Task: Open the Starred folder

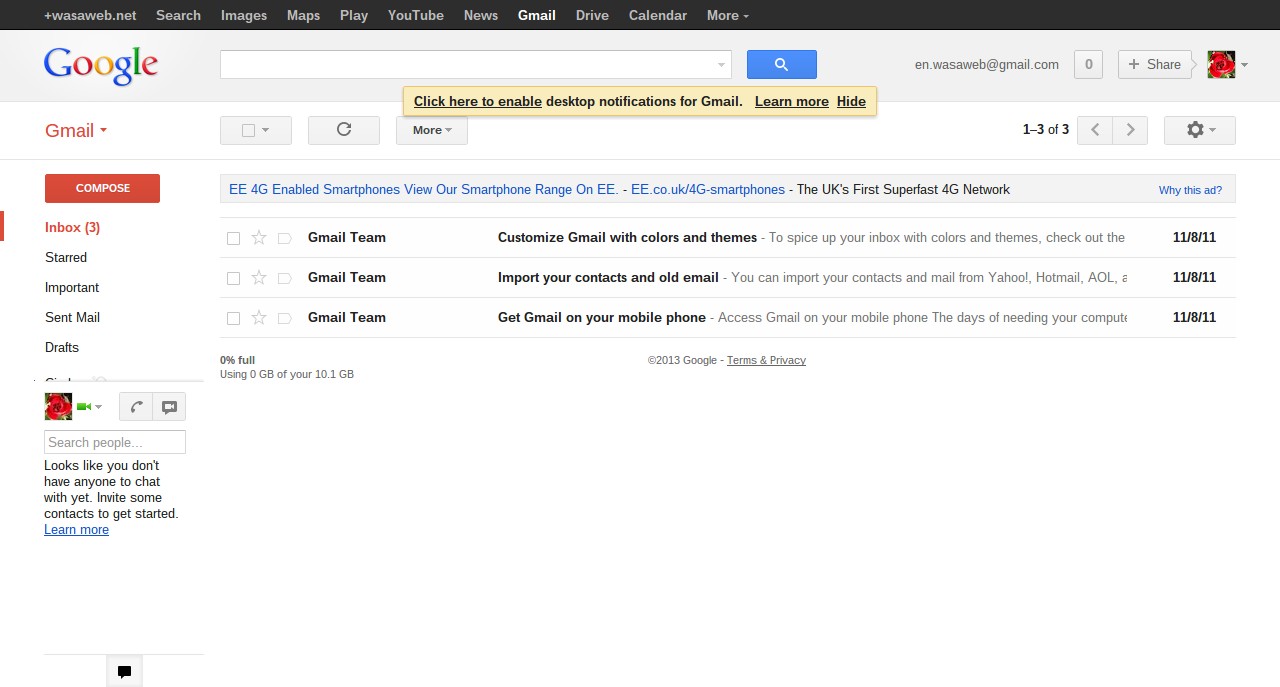Action: click(66, 257)
